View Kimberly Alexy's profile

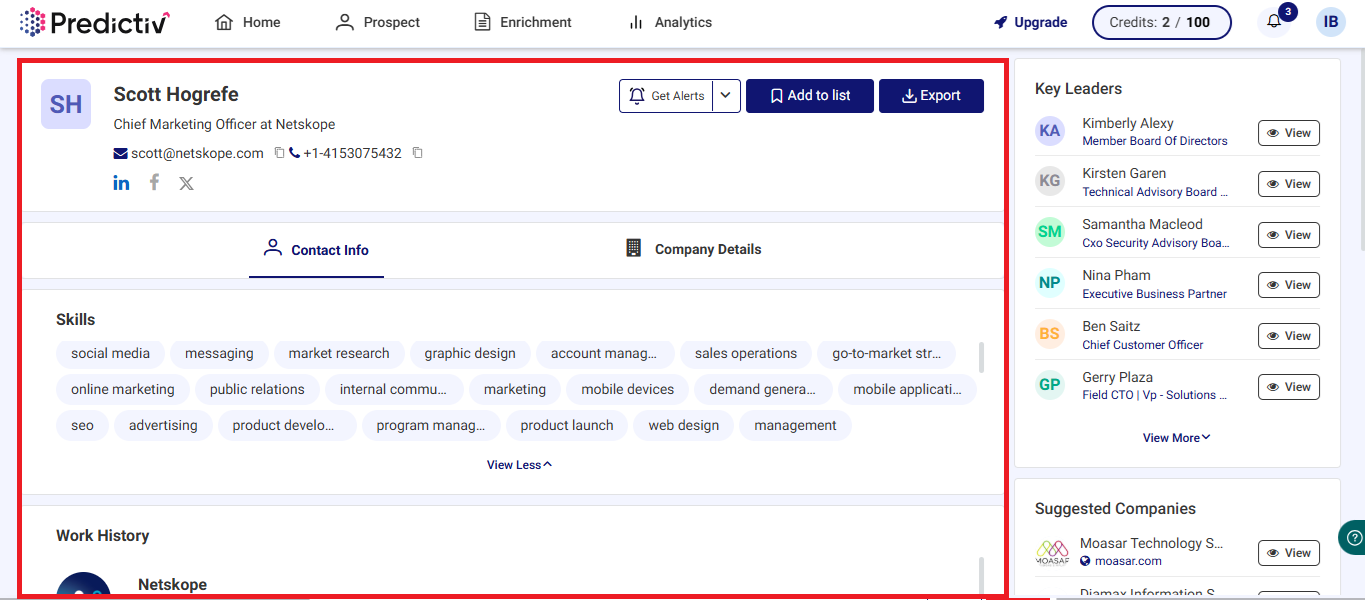point(1289,133)
